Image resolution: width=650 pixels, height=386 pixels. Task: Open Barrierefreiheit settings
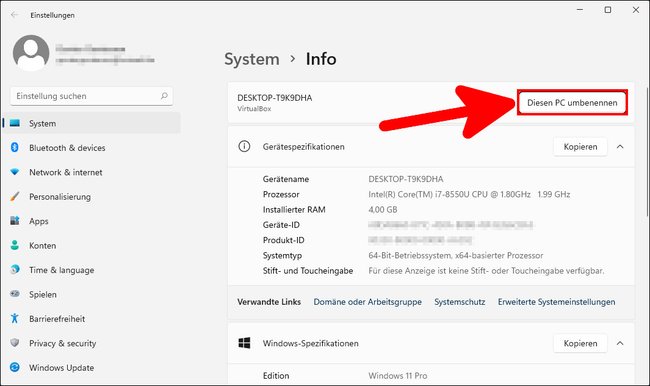coord(92,319)
